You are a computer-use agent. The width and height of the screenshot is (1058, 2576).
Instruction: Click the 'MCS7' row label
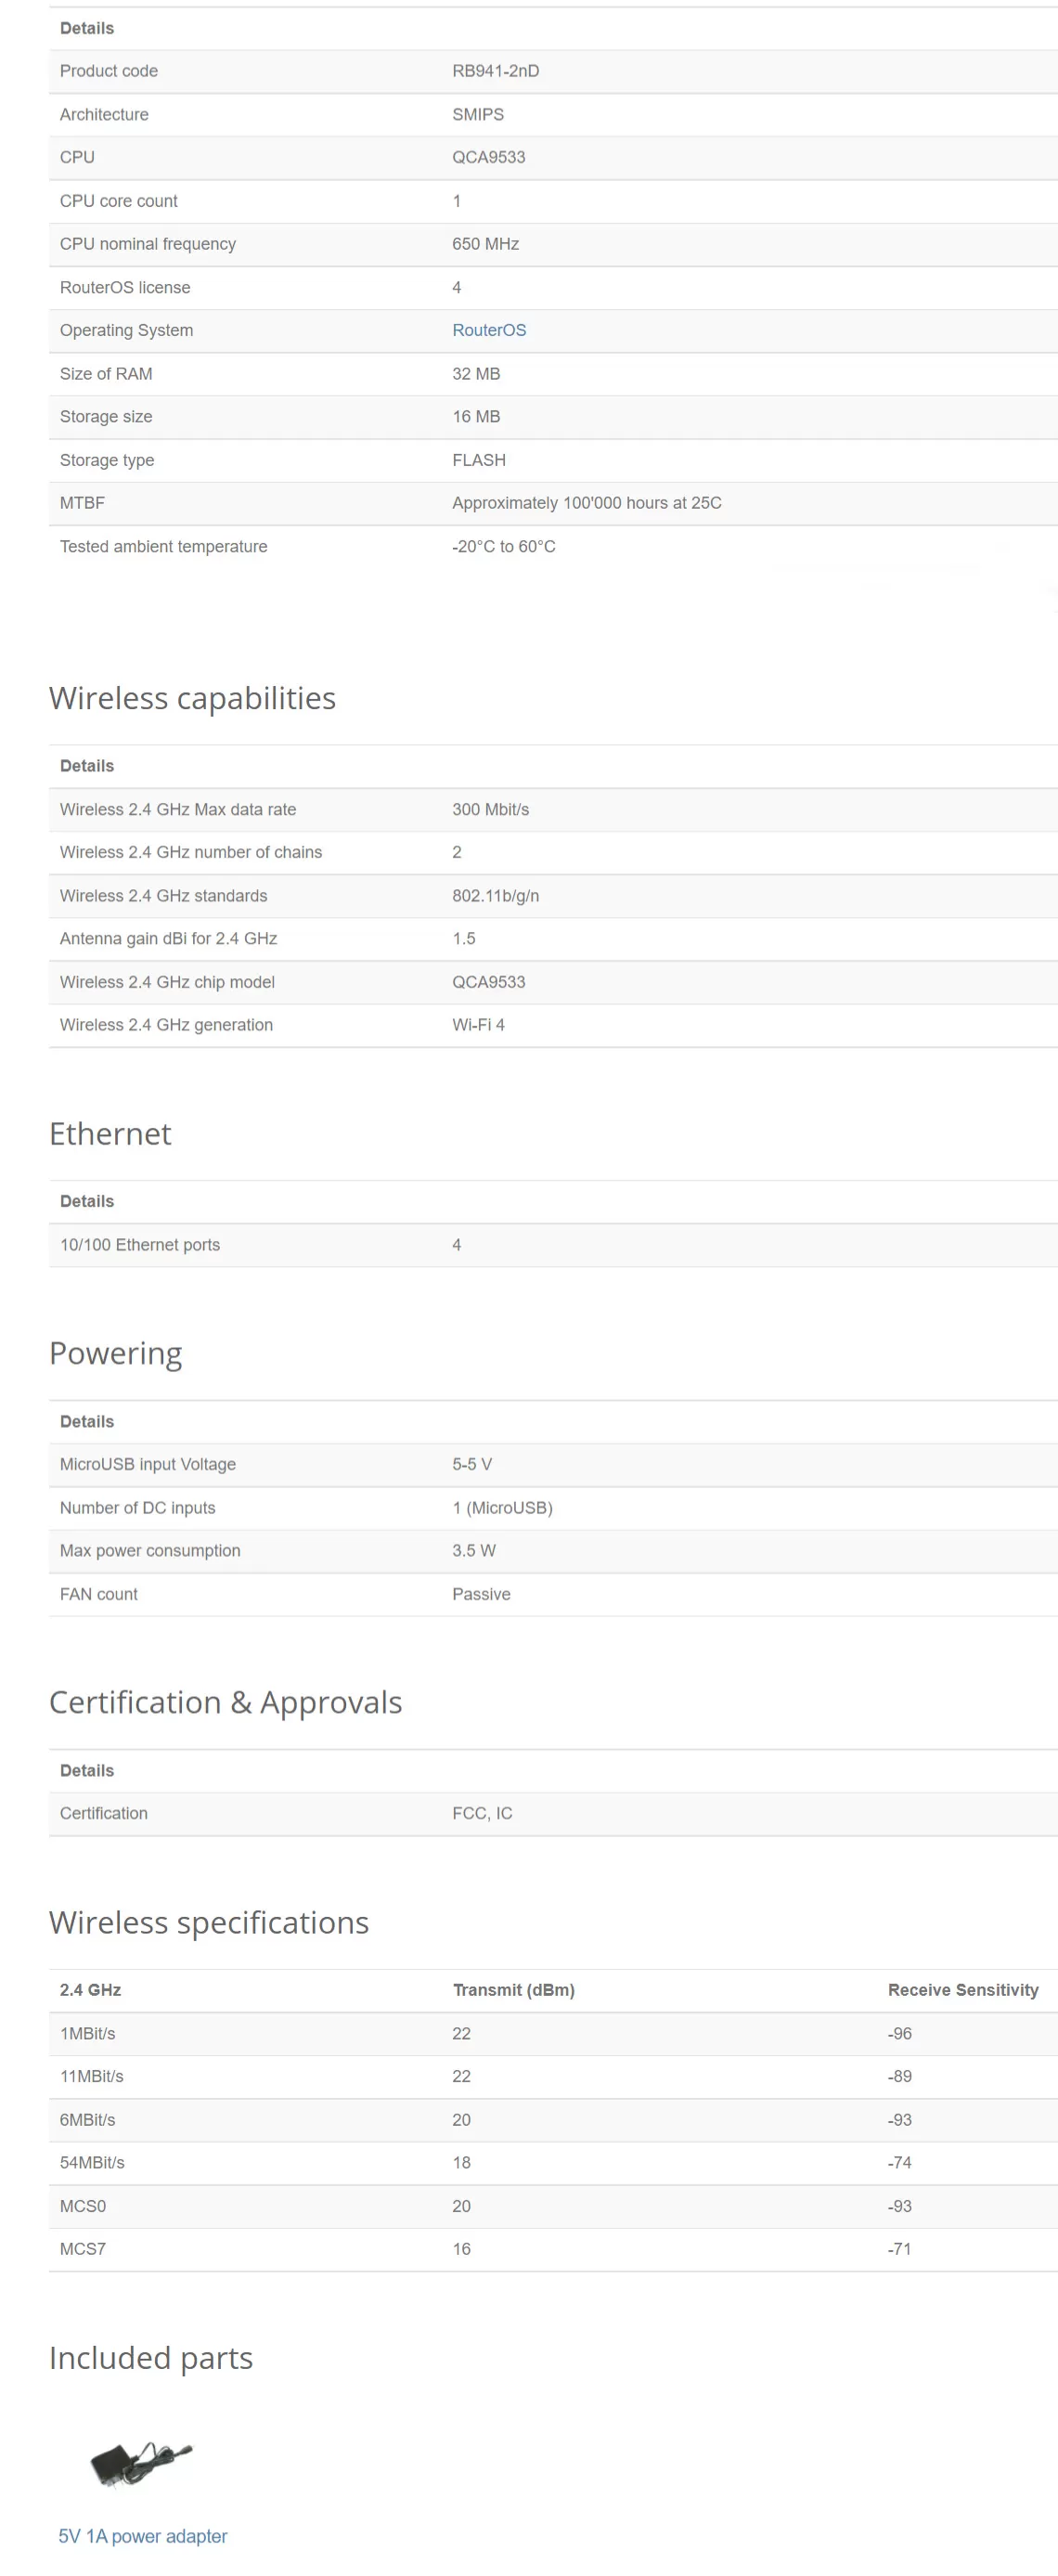(x=83, y=2249)
